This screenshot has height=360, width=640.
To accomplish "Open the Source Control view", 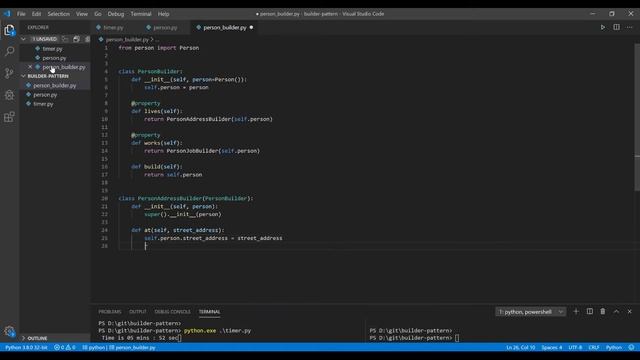I will pos(9,73).
